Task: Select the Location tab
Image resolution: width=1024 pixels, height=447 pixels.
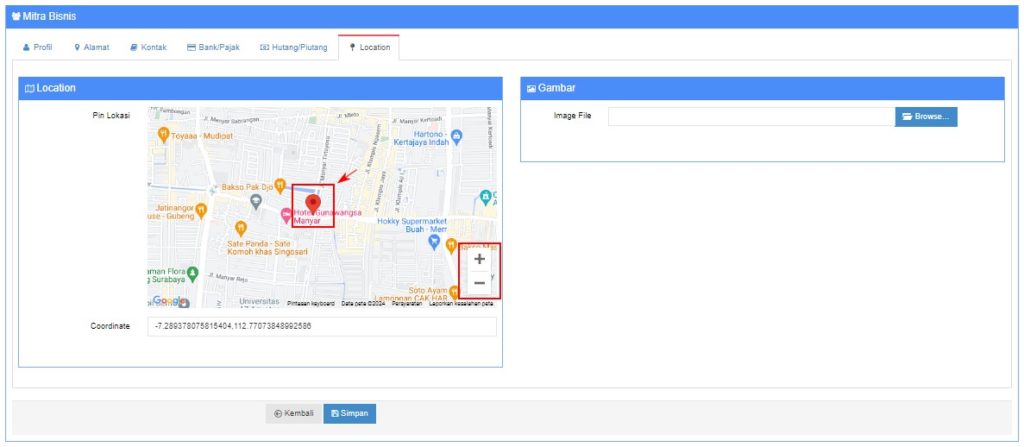Action: [369, 48]
